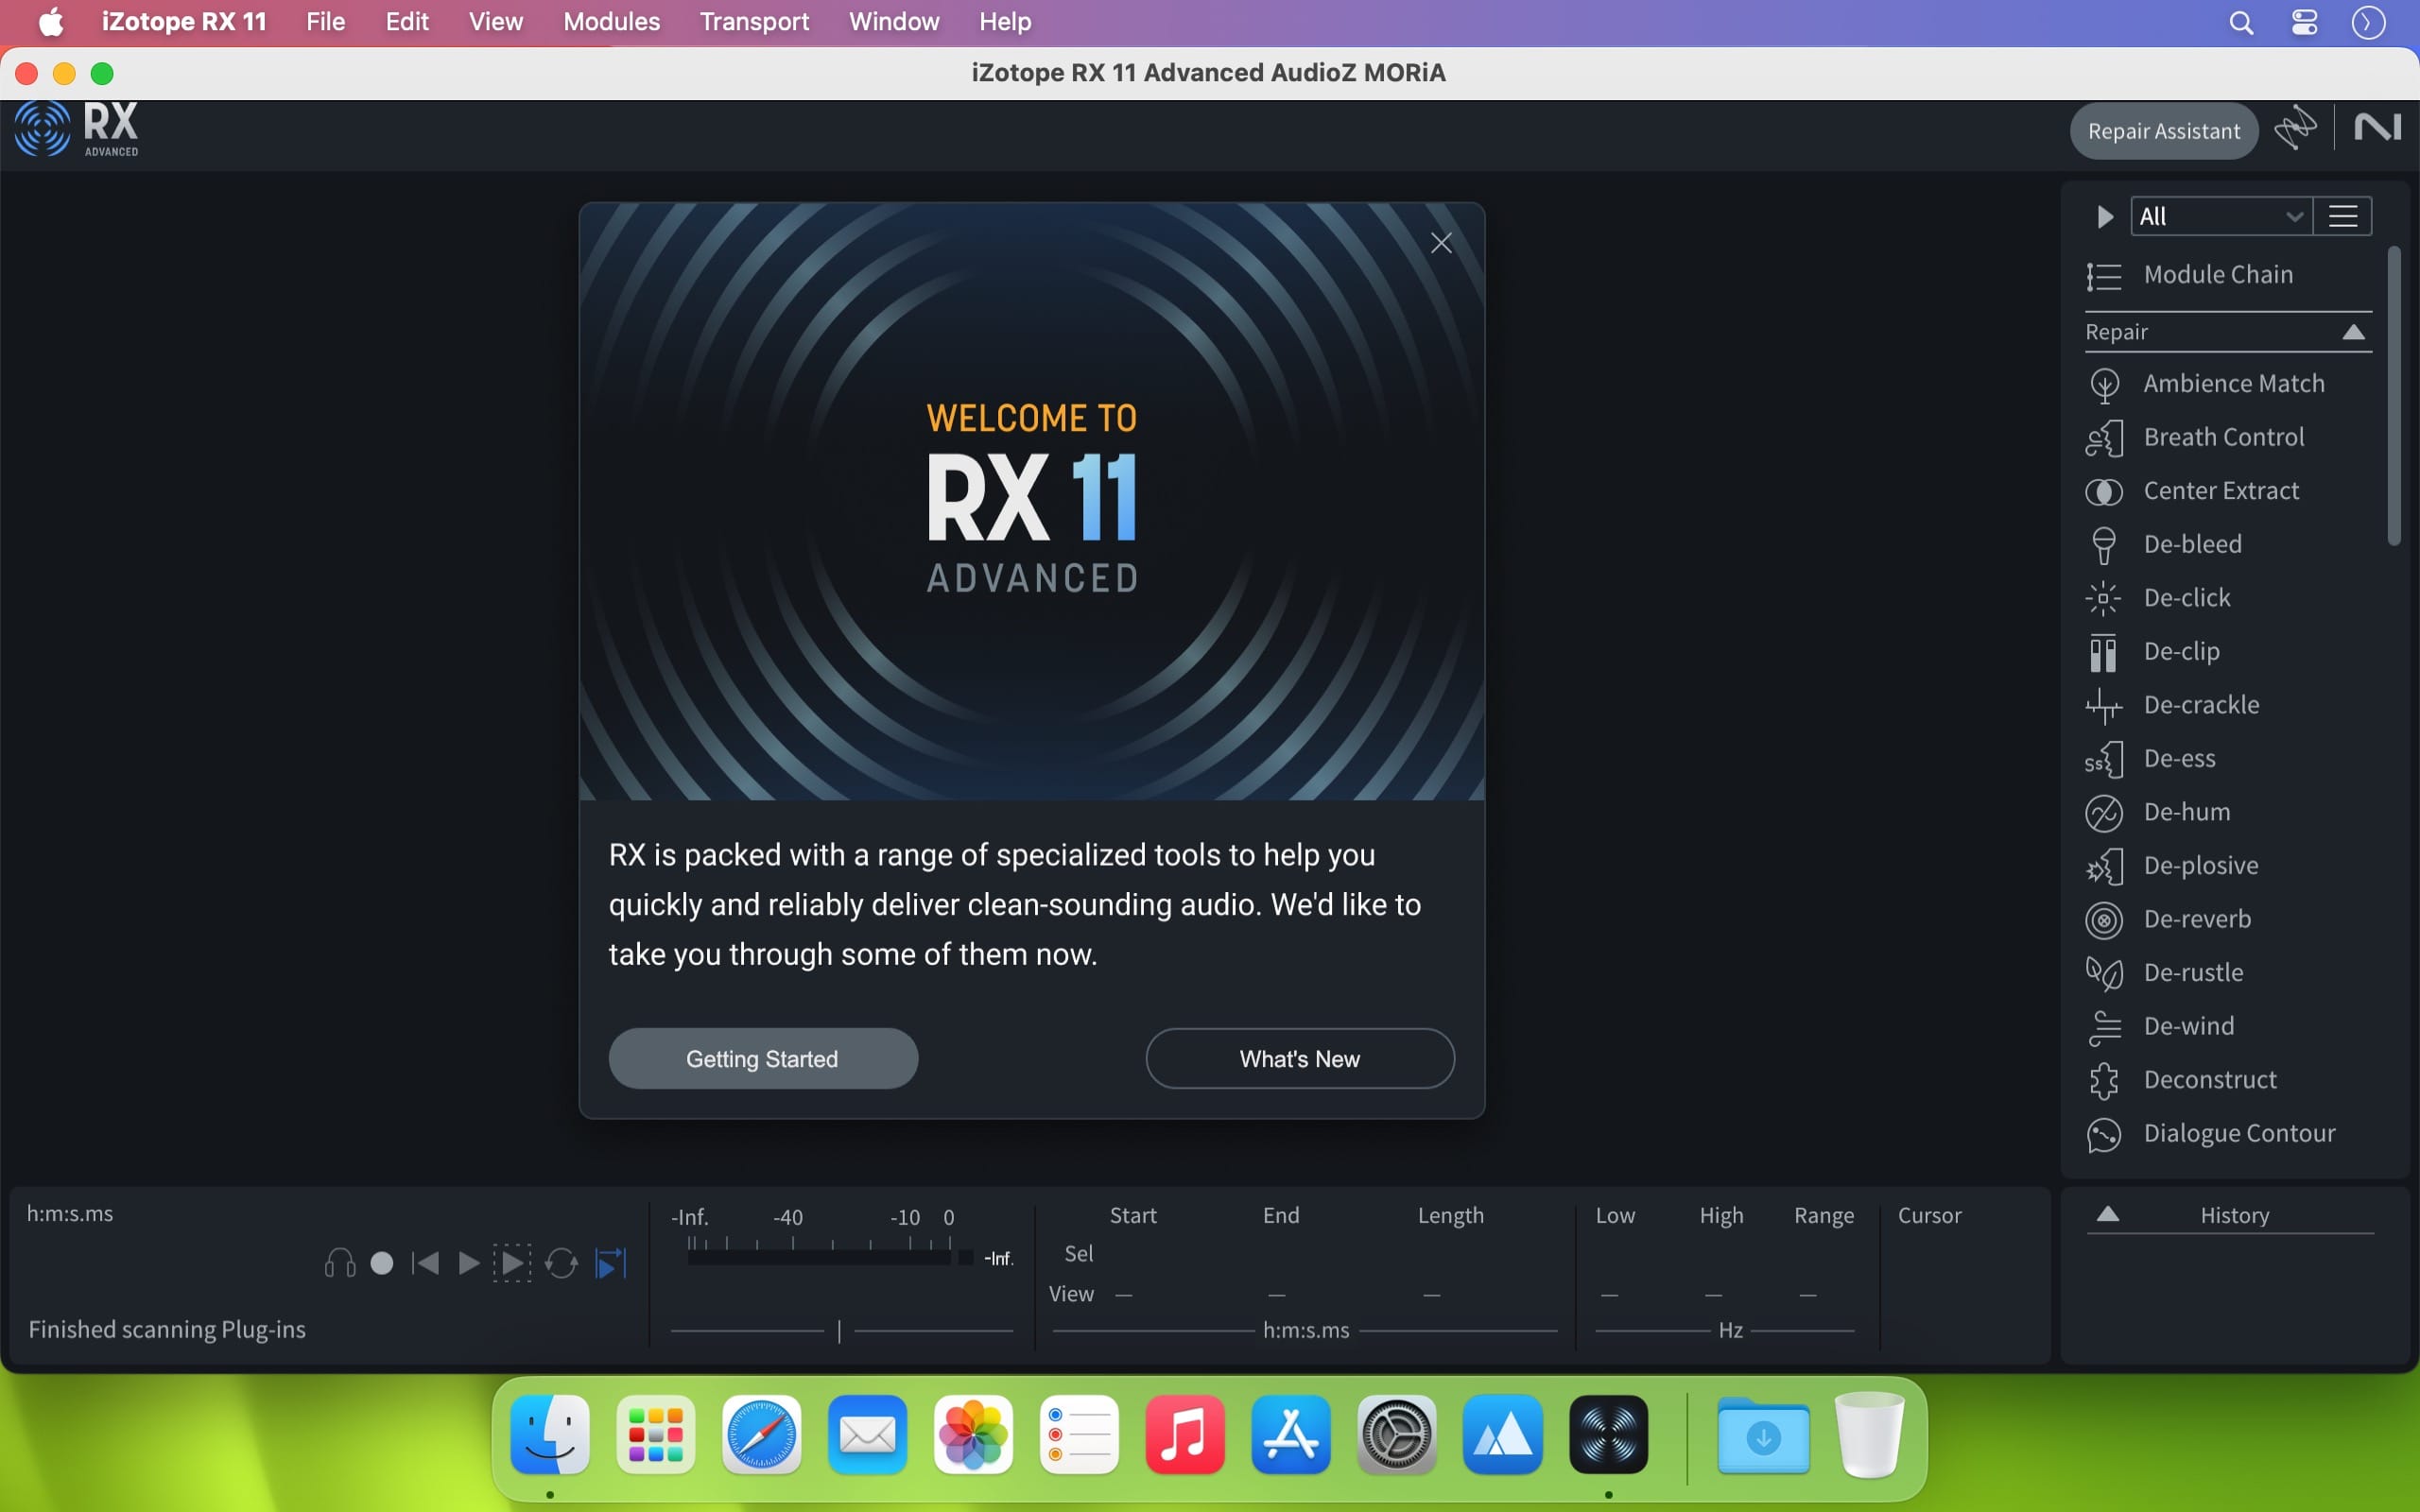Open Control Center in menu bar
Viewport: 2420px width, 1512px height.
2304,22
